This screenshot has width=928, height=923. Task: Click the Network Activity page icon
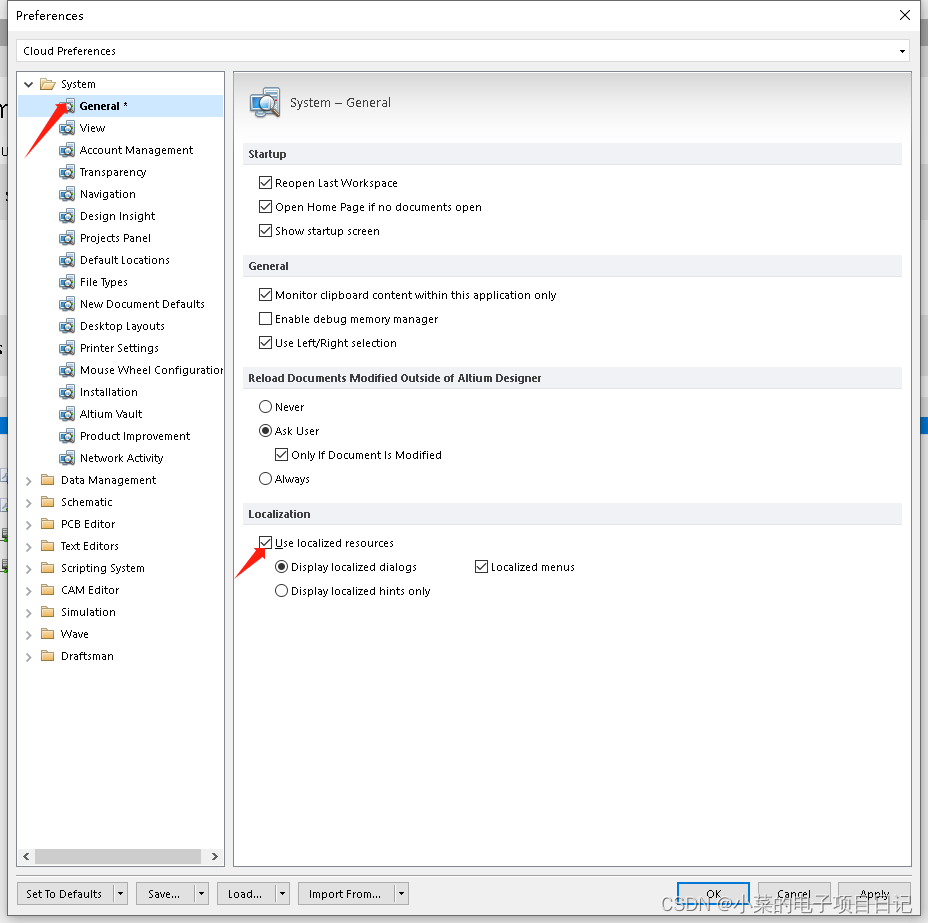(x=67, y=458)
